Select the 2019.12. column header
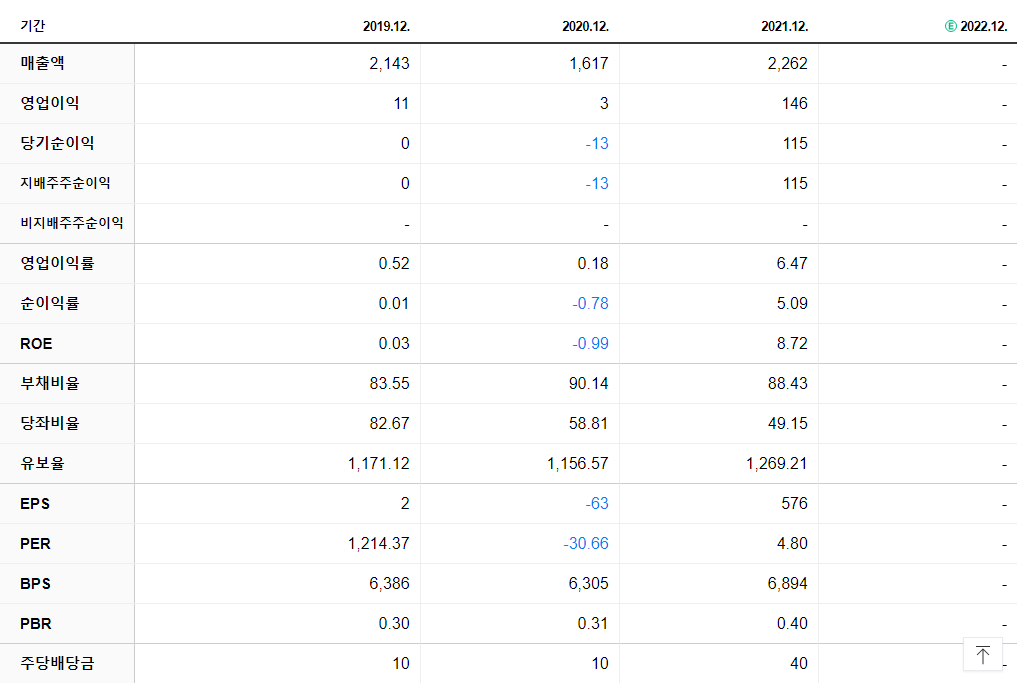The height and width of the screenshot is (683, 1017). [x=386, y=26]
